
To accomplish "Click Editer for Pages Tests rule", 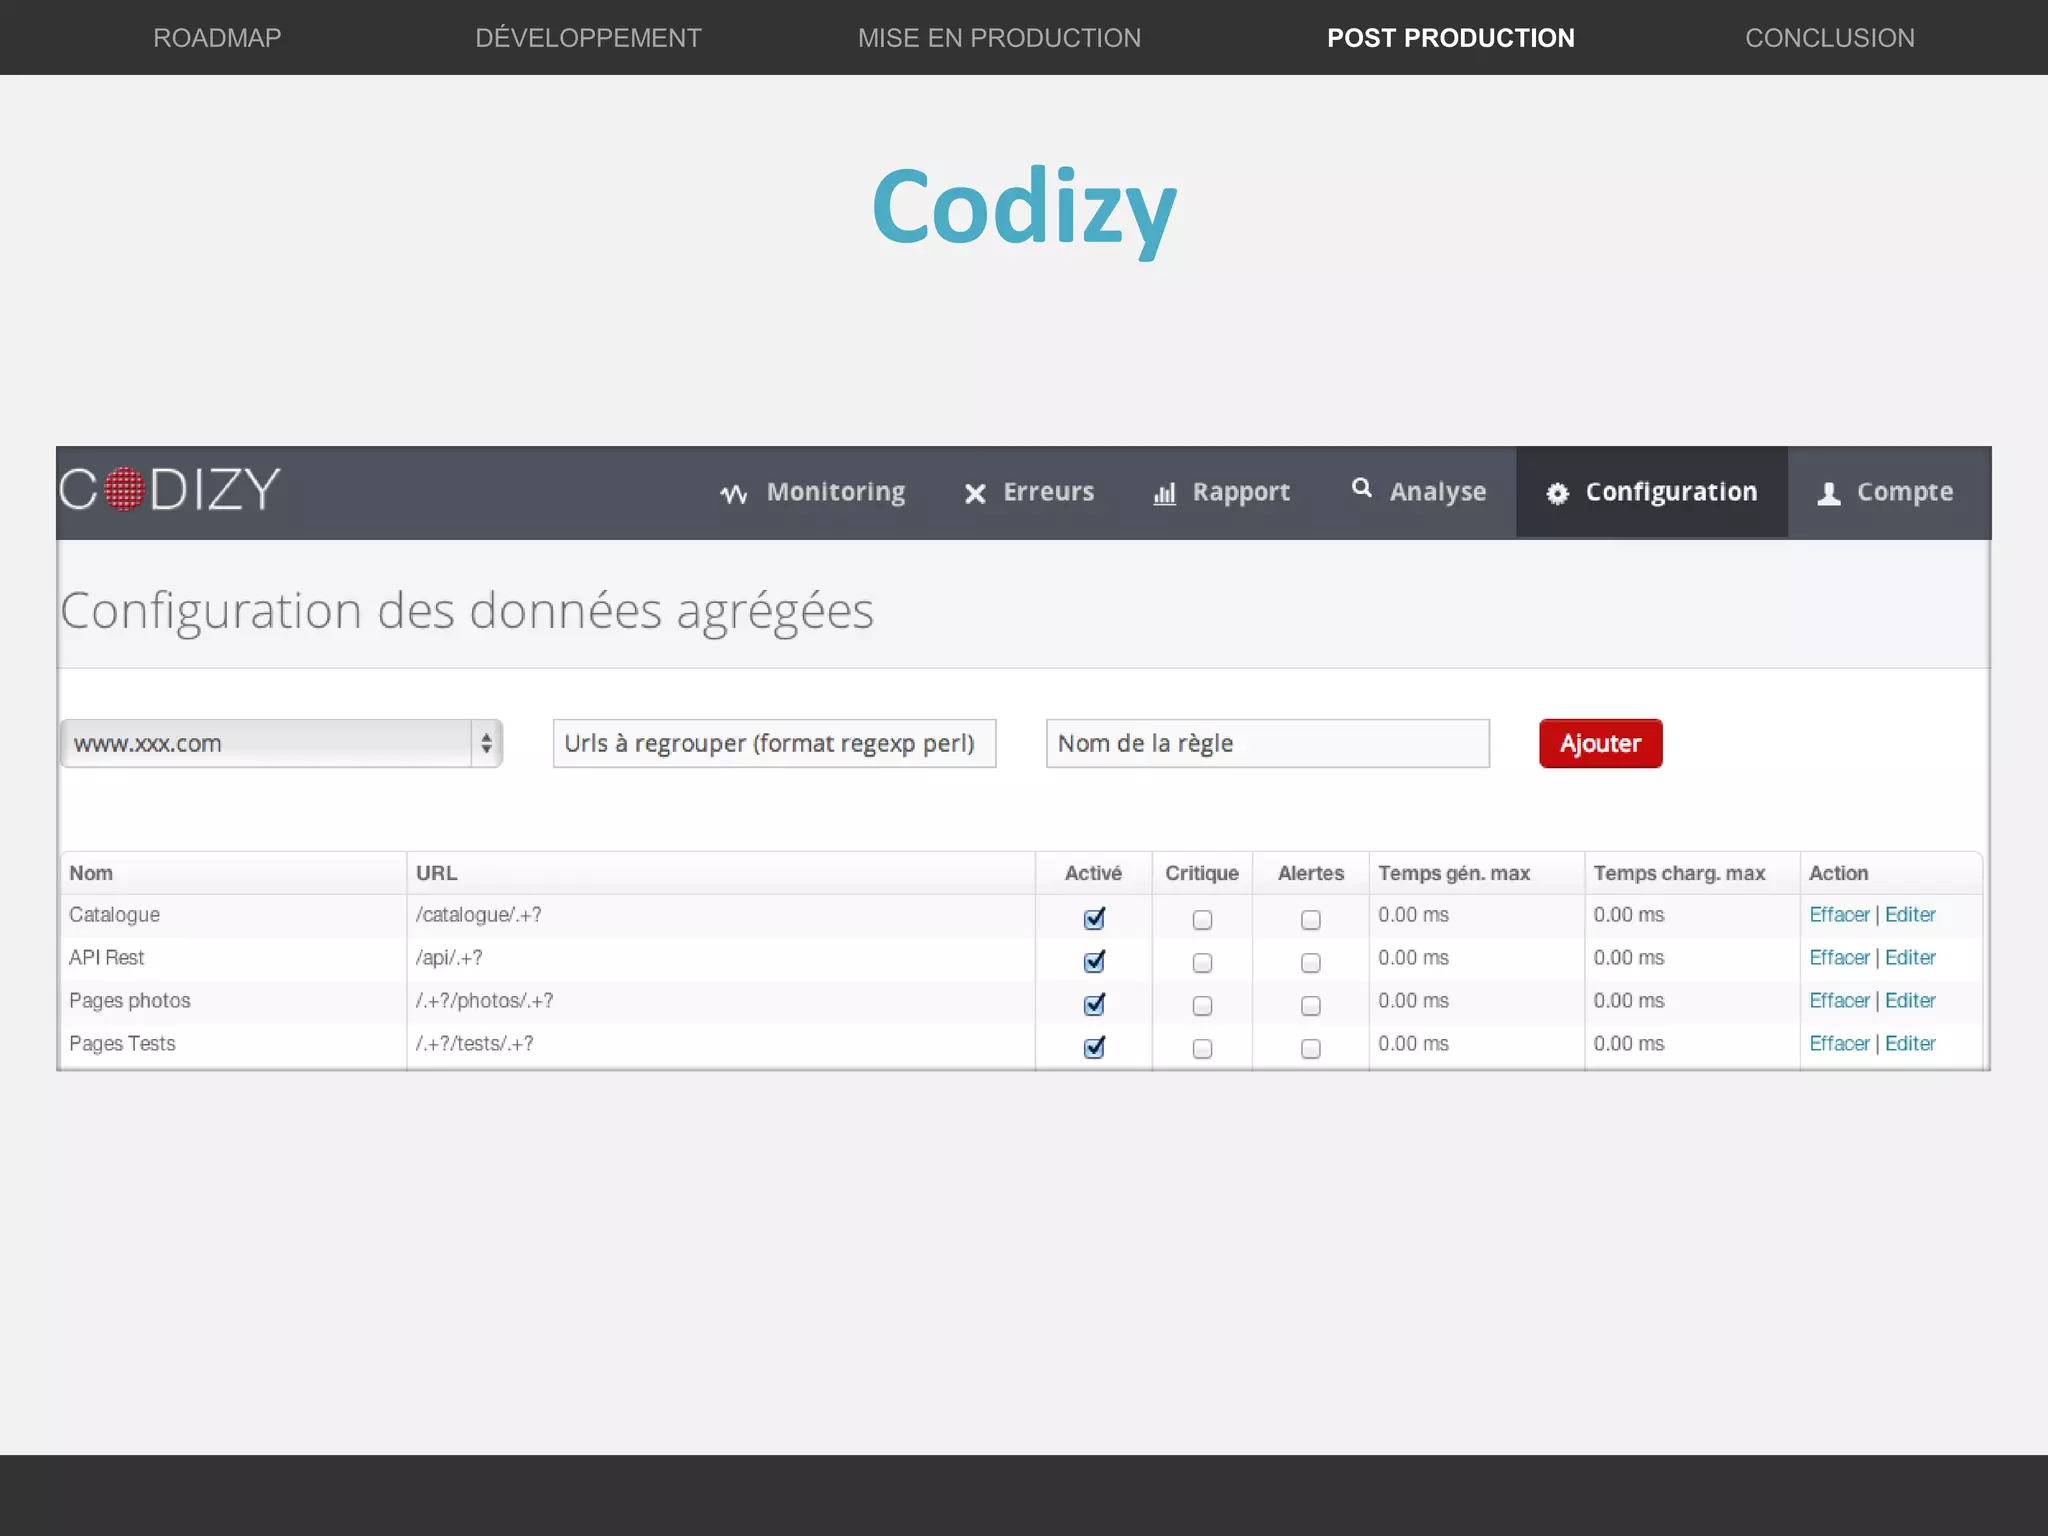I will (x=1910, y=1044).
